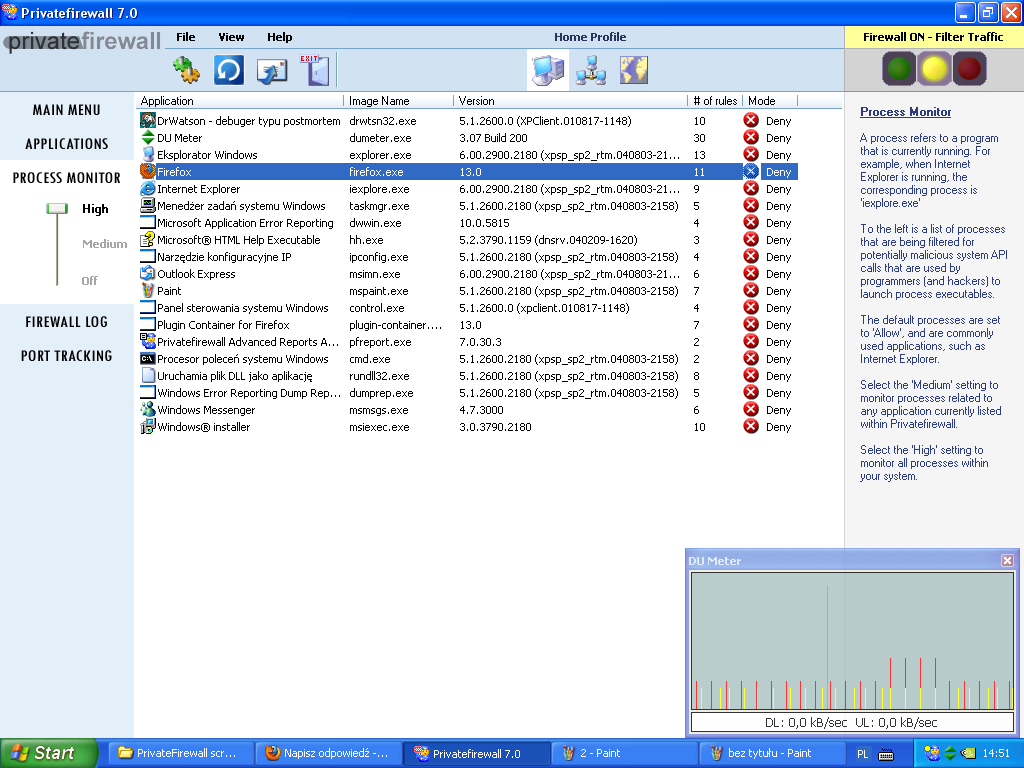Screen dimensions: 1024x768
Task: Click the Deny icon for iexplore.exe
Action: click(x=751, y=188)
